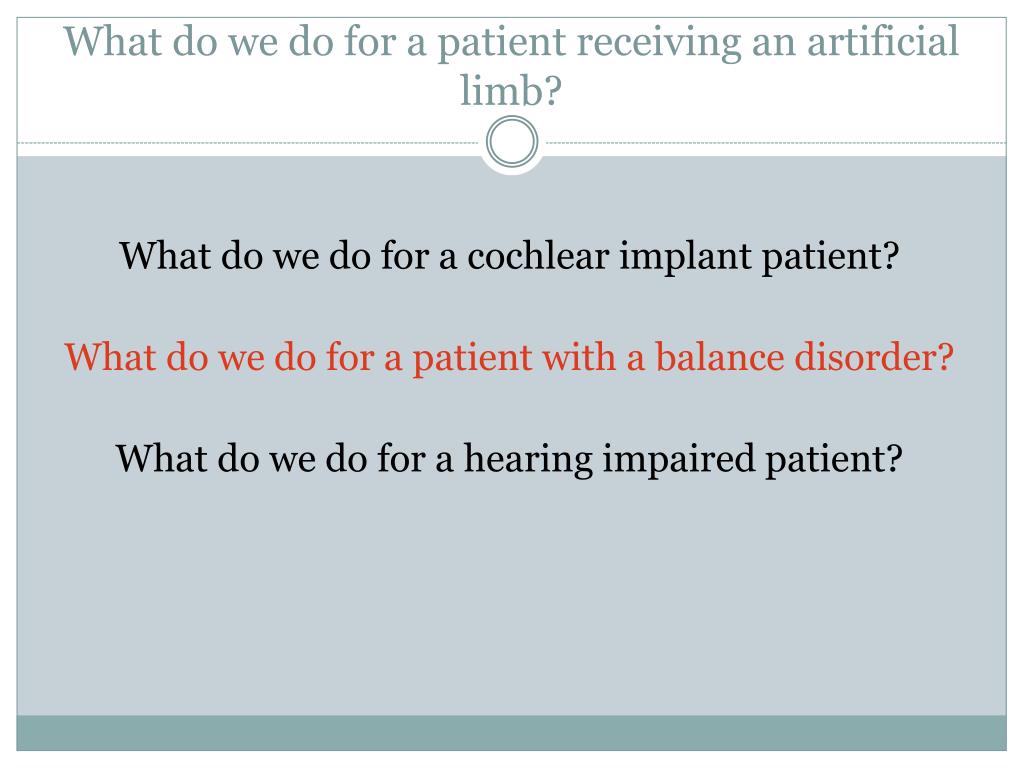Click the first "What" in the slide title
The width and height of the screenshot is (1024, 768).
(112, 42)
